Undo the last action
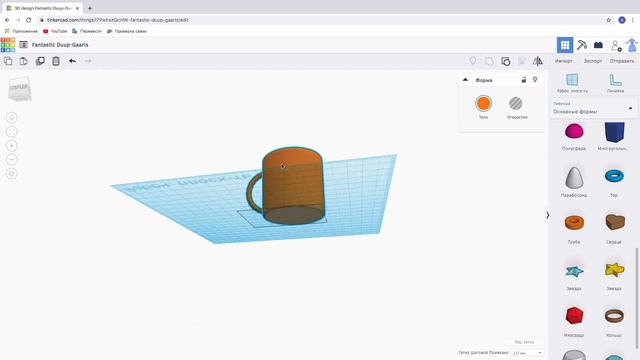 (72, 61)
